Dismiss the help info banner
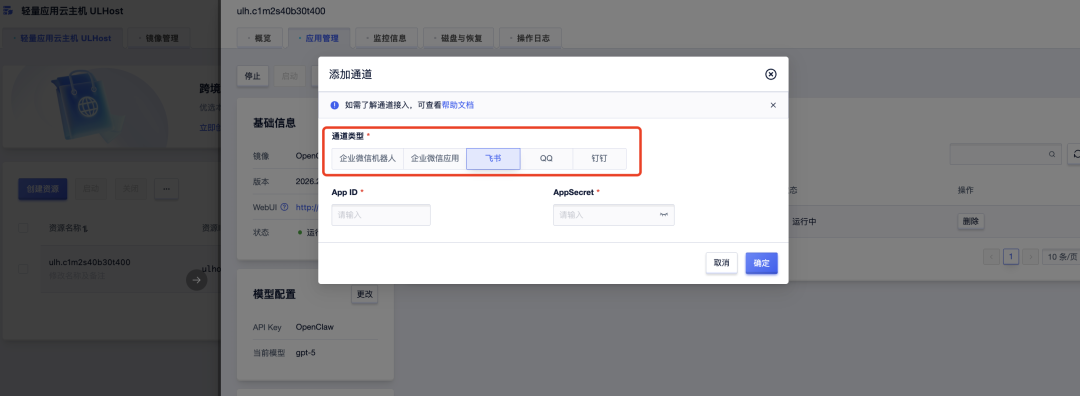Image resolution: width=1080 pixels, height=396 pixels. pyautogui.click(x=773, y=105)
